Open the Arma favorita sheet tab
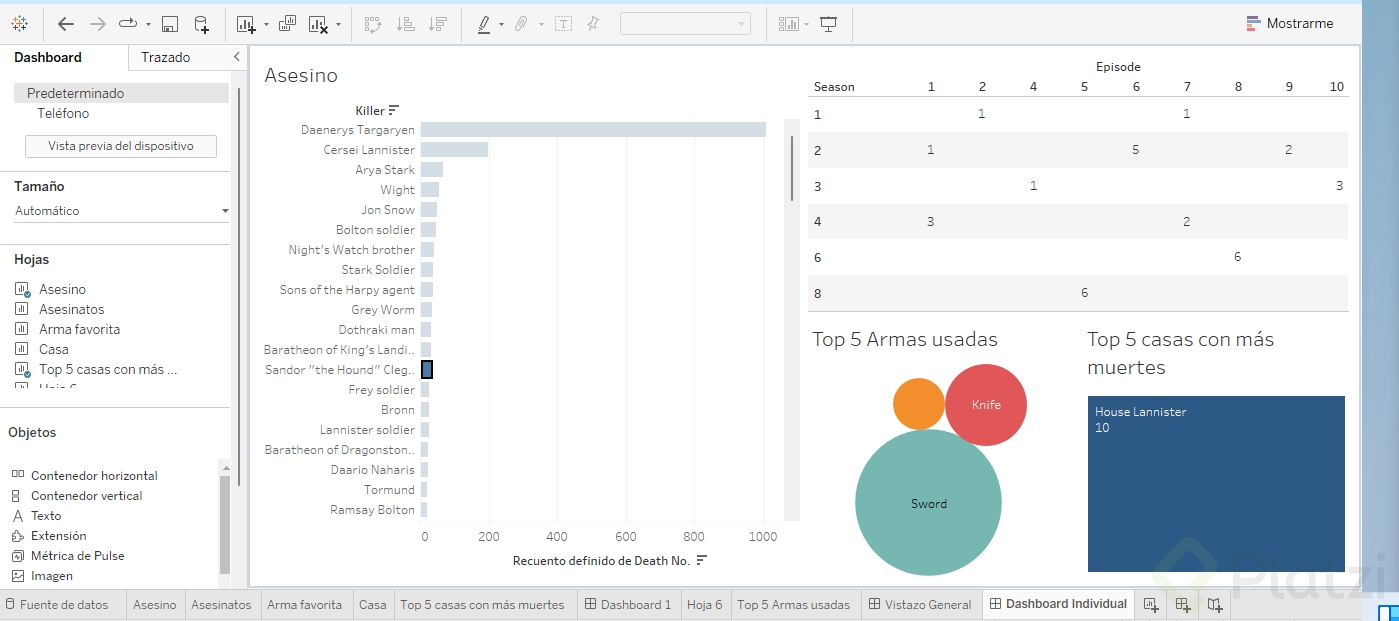 [304, 604]
